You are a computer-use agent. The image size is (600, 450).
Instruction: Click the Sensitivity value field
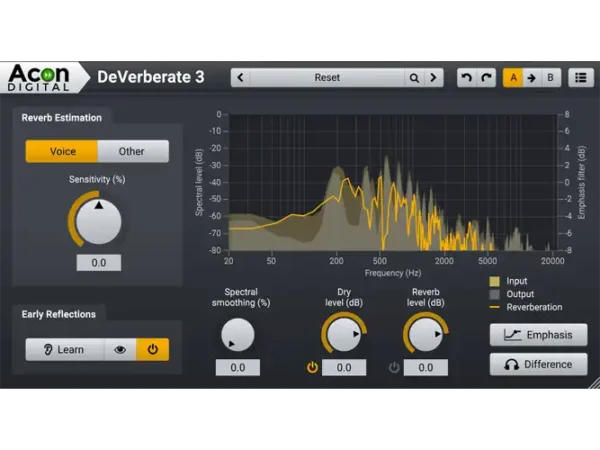tap(99, 262)
